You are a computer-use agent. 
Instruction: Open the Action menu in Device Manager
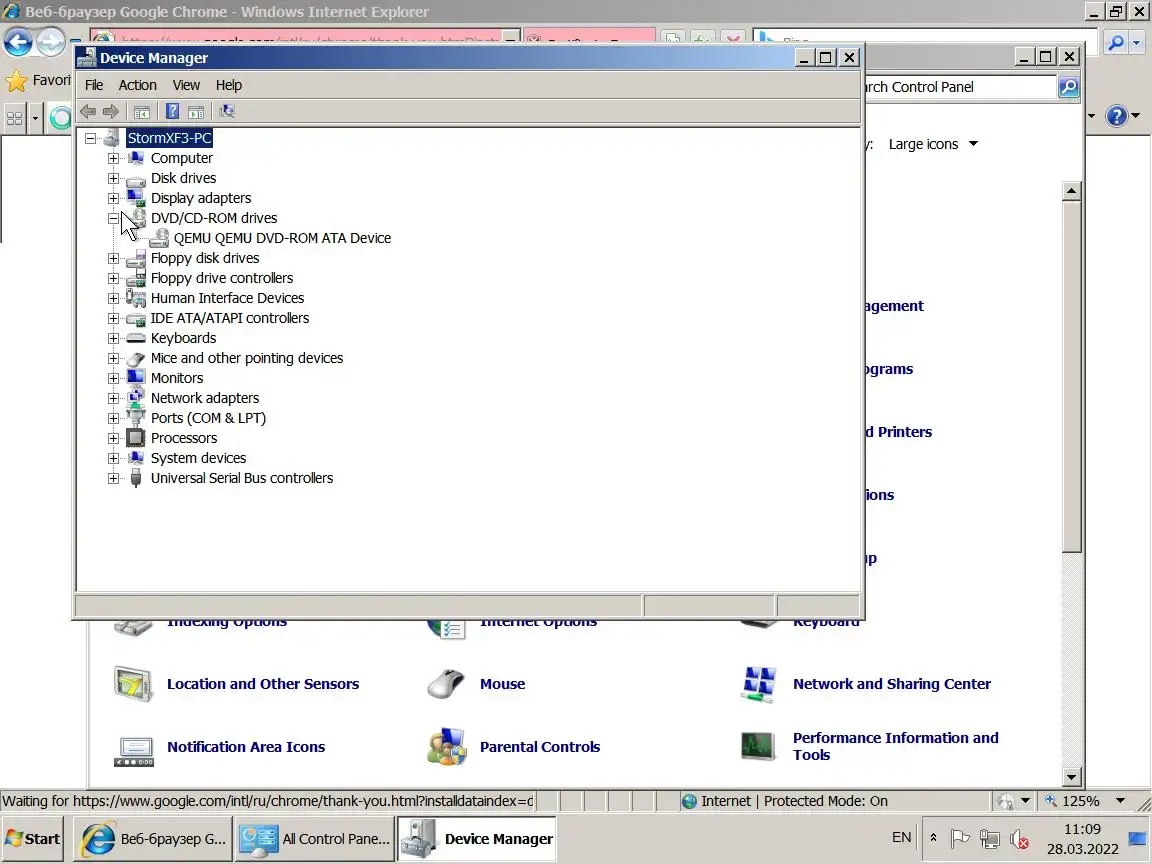137,85
